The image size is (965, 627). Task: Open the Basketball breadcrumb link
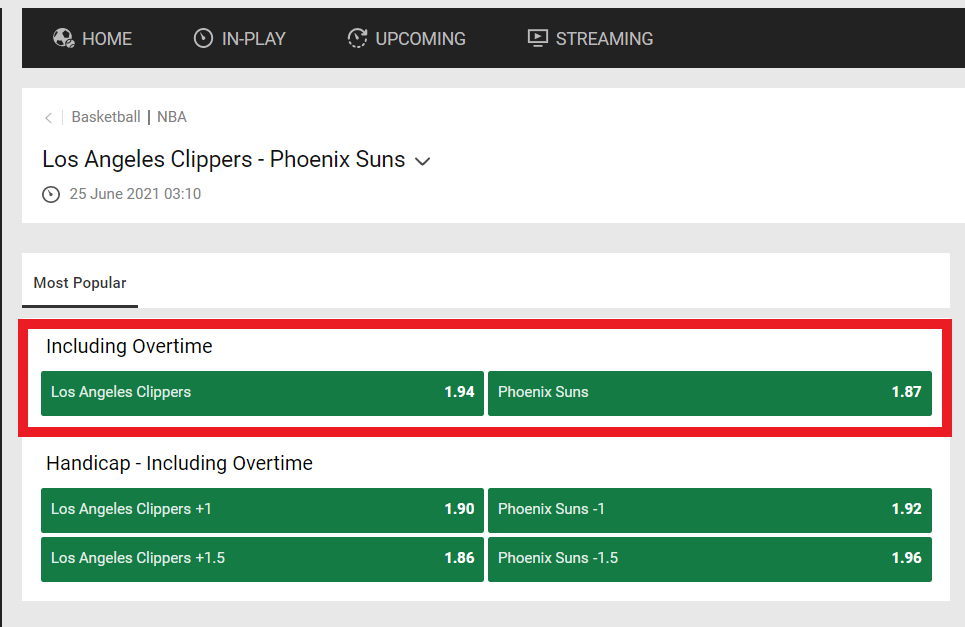coord(106,117)
